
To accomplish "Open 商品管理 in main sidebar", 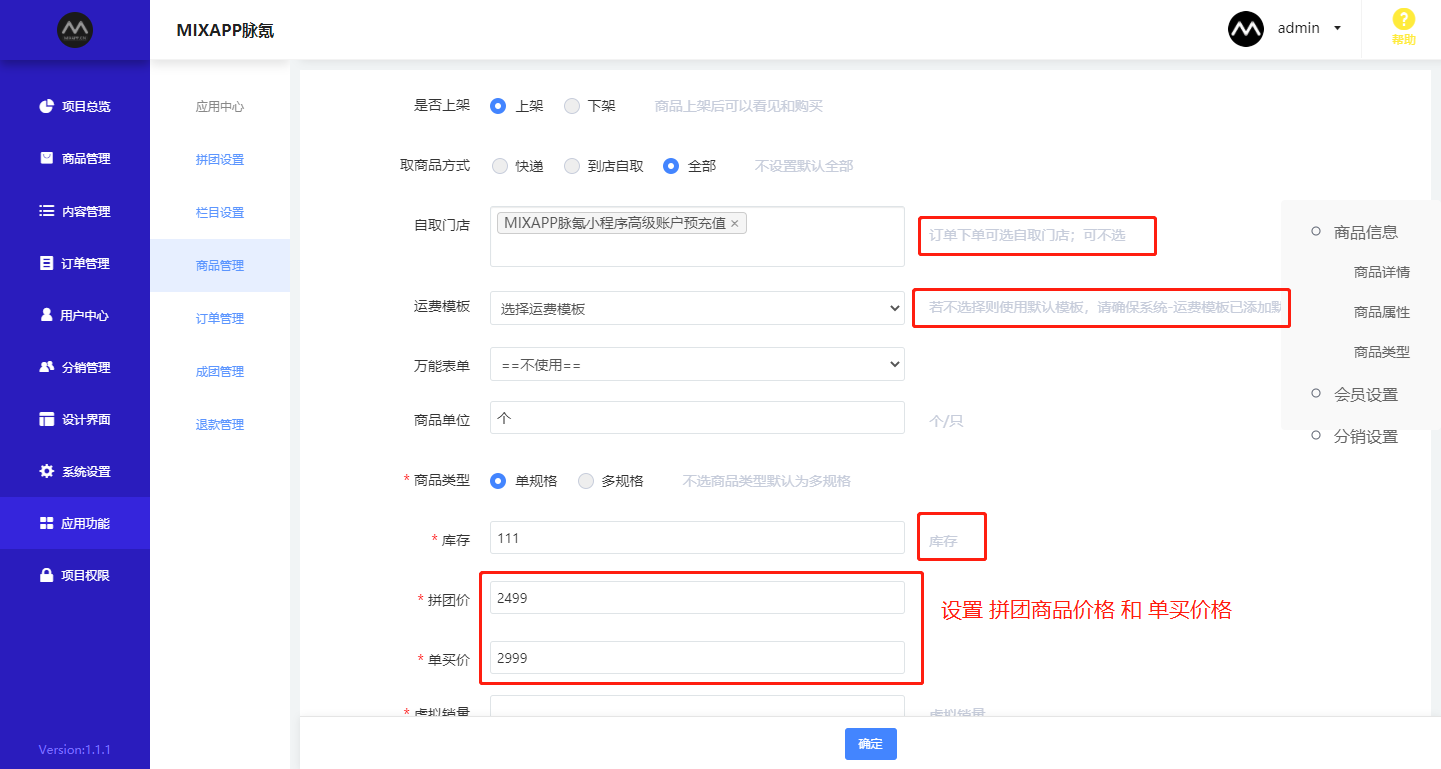I will point(75,158).
